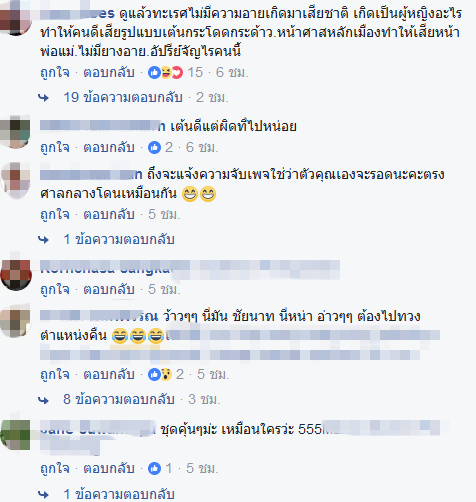Click reply arrow icon beside 8 ข้อความตอบกลับ
The image size is (476, 502).
43,400
